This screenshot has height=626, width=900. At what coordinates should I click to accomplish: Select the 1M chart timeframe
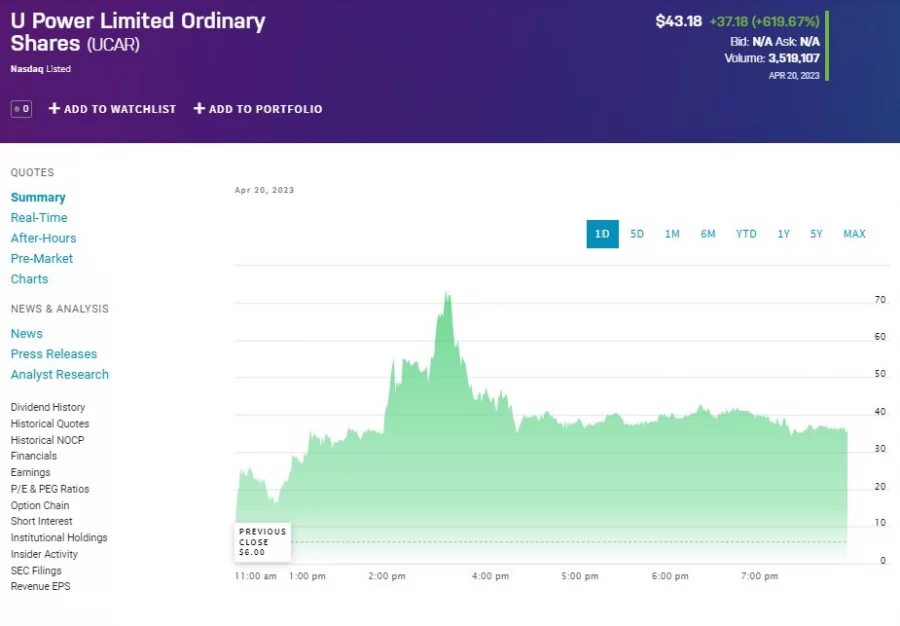[x=672, y=233]
